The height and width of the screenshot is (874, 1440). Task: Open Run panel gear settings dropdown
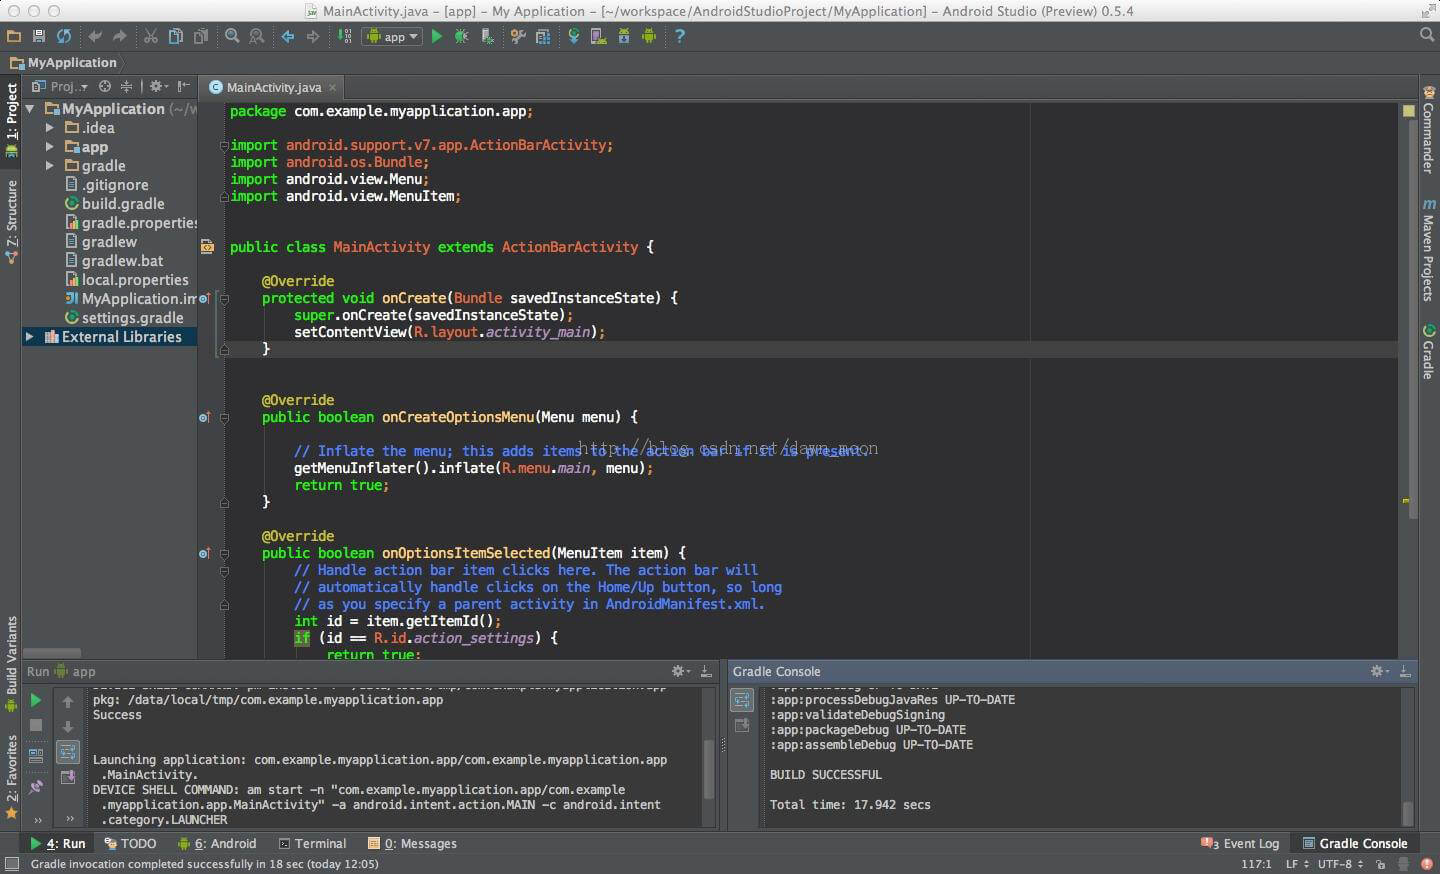pos(681,671)
